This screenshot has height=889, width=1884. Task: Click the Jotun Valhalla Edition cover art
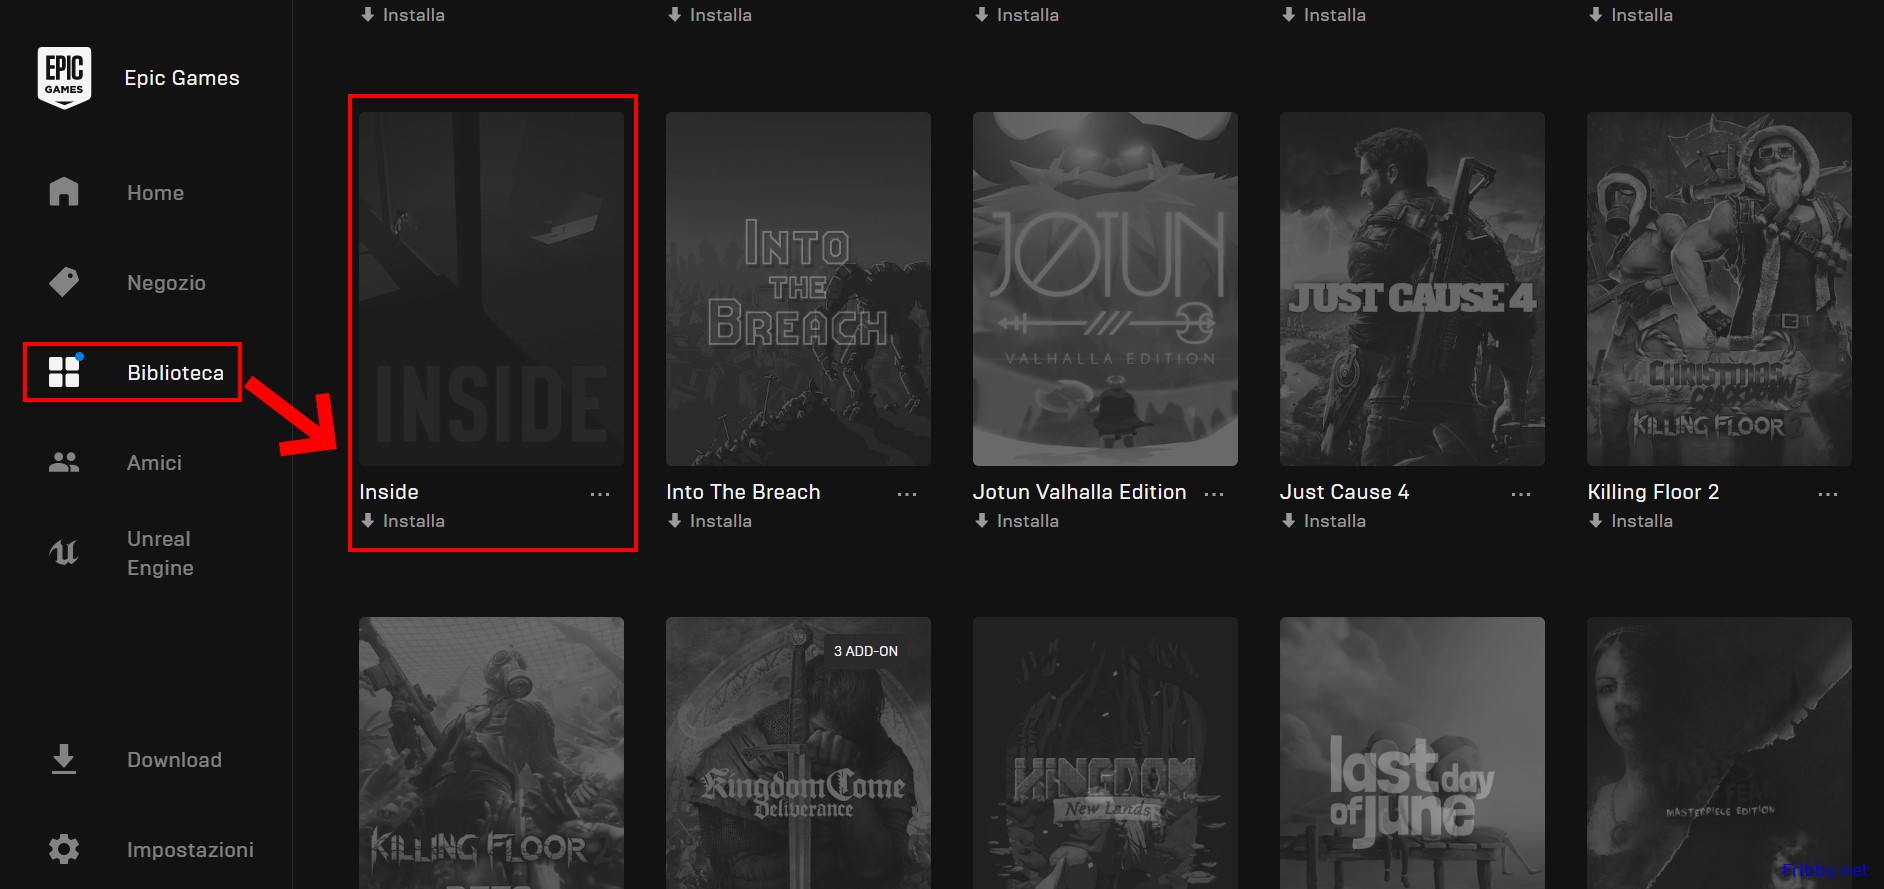(x=1105, y=289)
